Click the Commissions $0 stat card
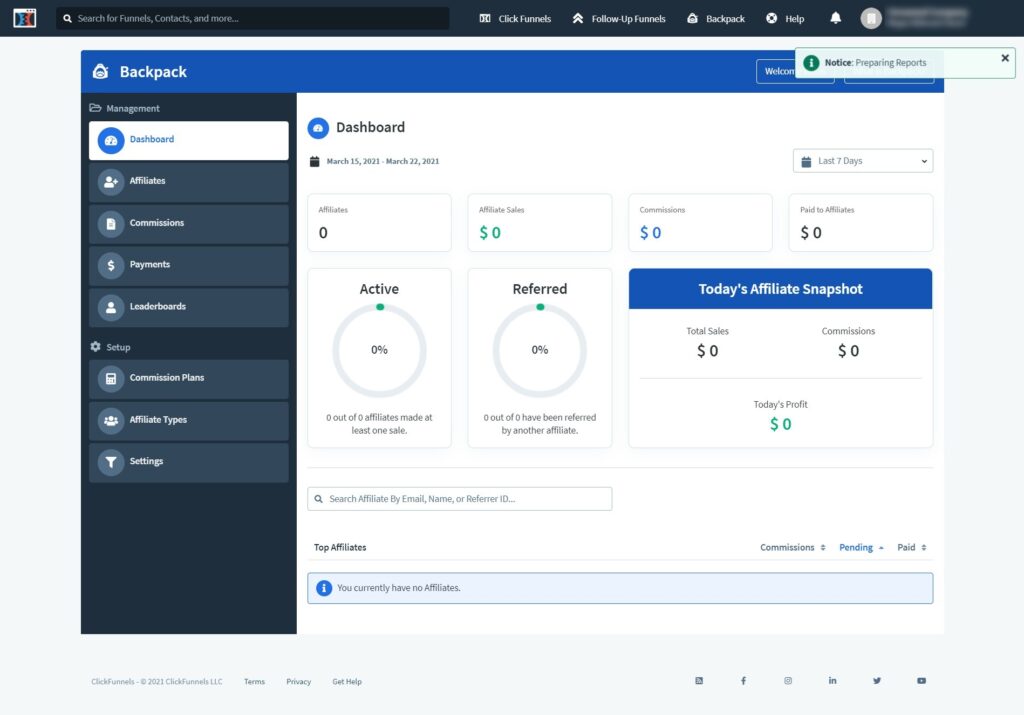 pyautogui.click(x=700, y=223)
